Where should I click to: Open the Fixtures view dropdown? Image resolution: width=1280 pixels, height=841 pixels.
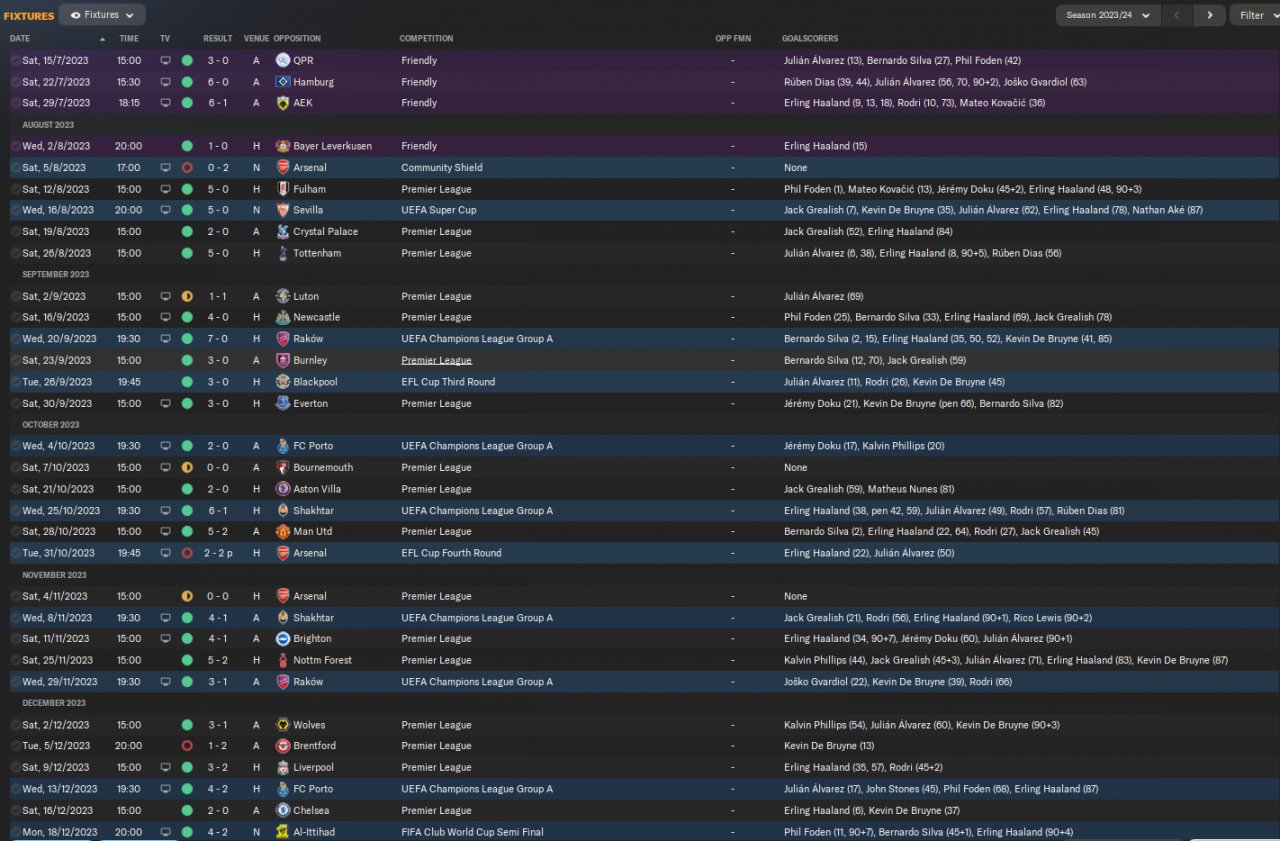[102, 15]
